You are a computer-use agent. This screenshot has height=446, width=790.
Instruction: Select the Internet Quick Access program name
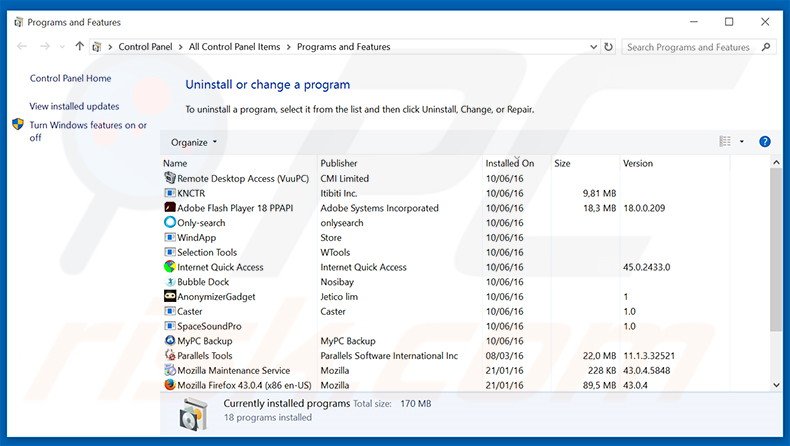click(x=220, y=267)
